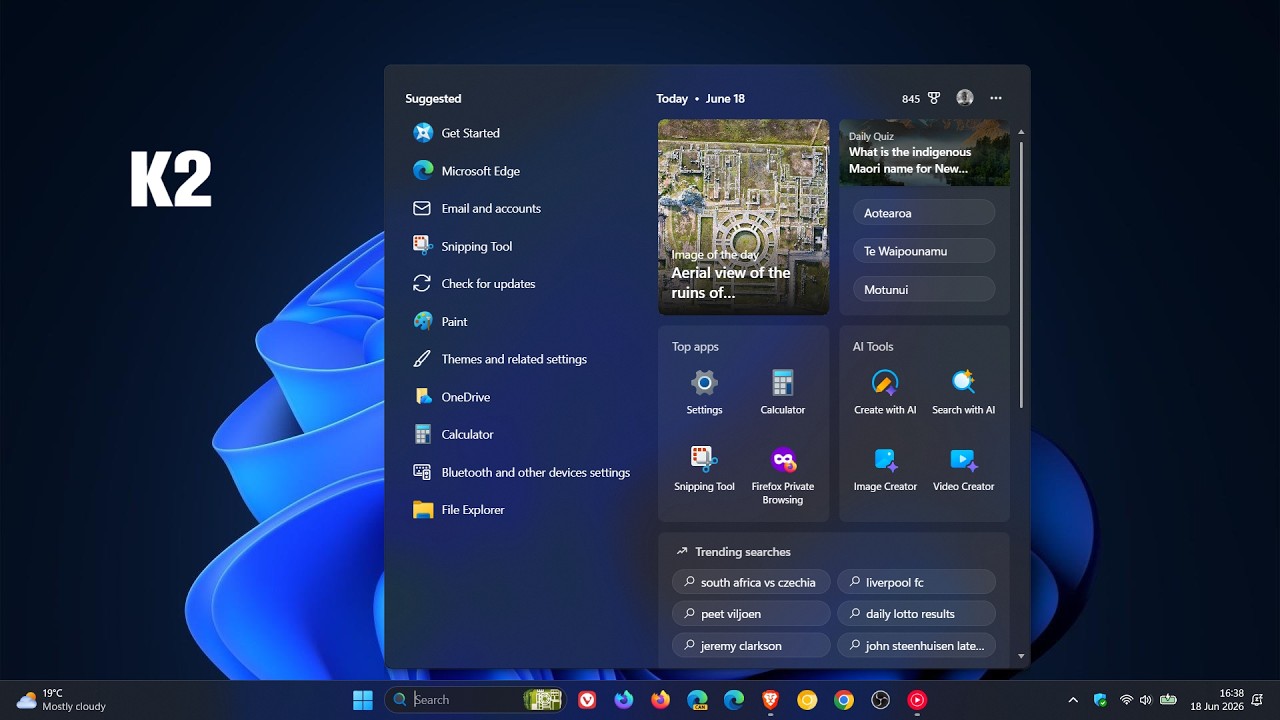This screenshot has width=1280, height=720.
Task: Launch OBS Studio from the taskbar
Action: (880, 700)
